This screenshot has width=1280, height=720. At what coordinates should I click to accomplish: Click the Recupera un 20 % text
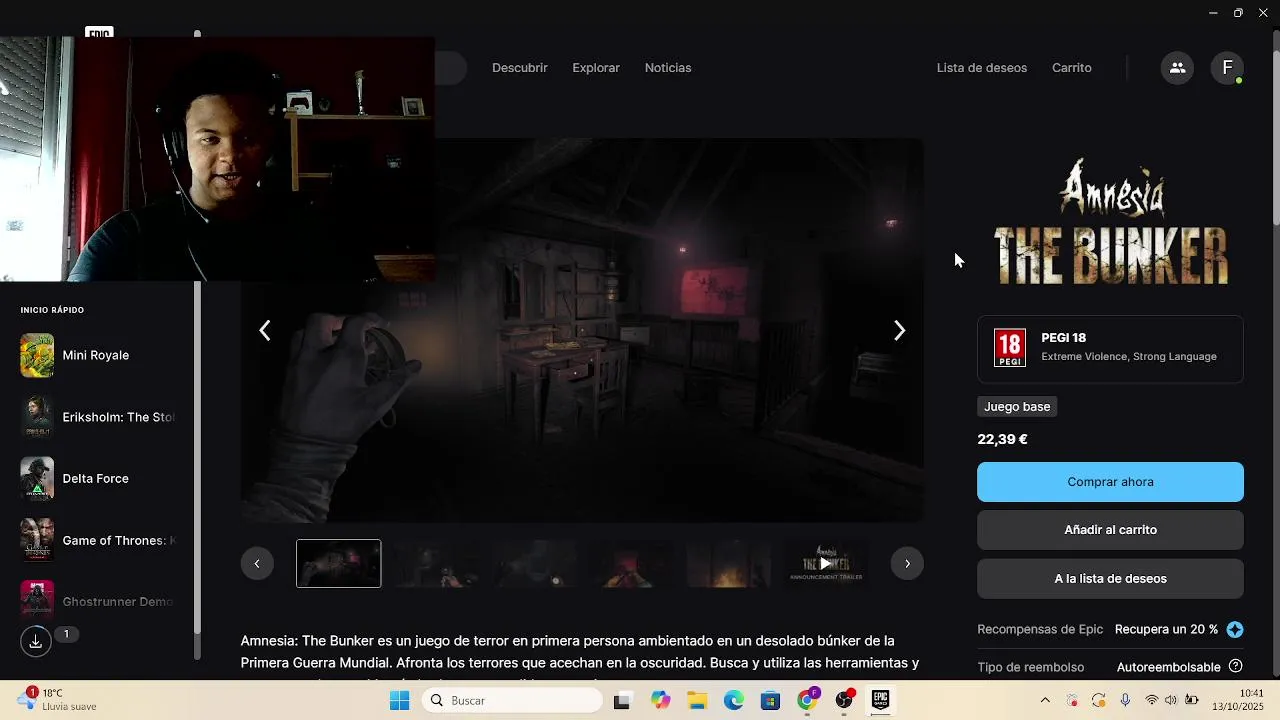pyautogui.click(x=1166, y=629)
